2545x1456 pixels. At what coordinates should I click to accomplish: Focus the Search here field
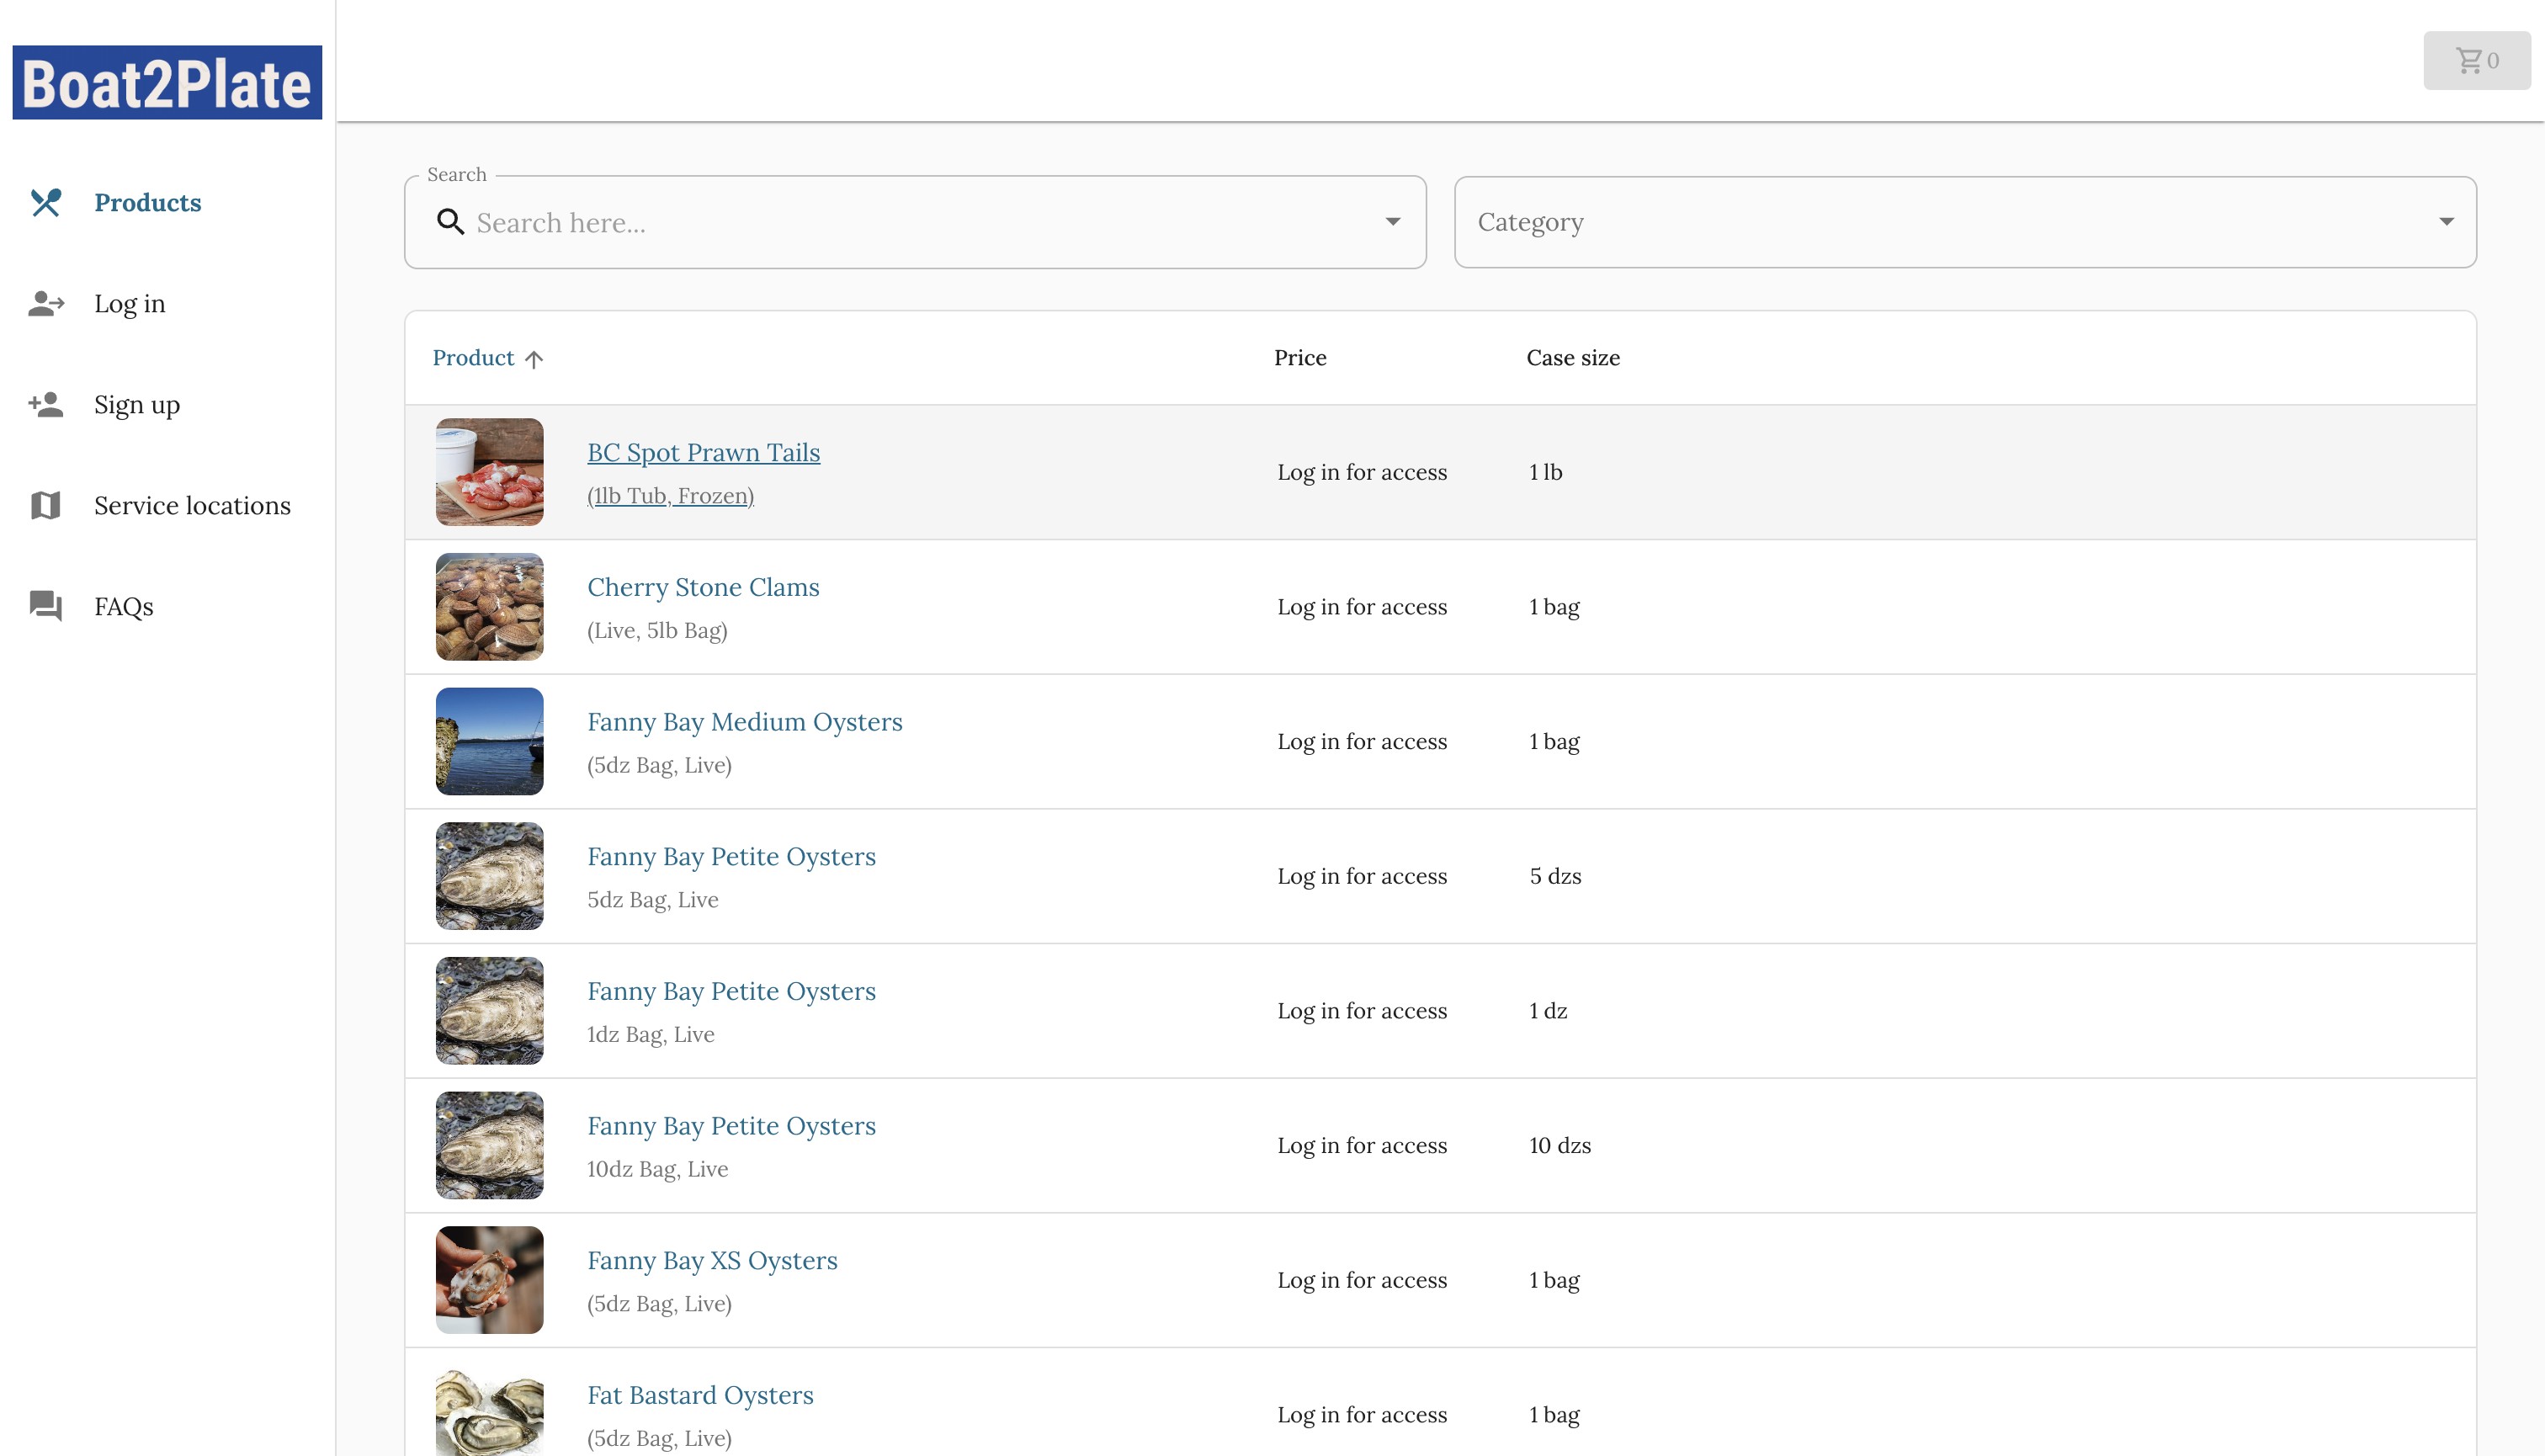[x=915, y=222]
